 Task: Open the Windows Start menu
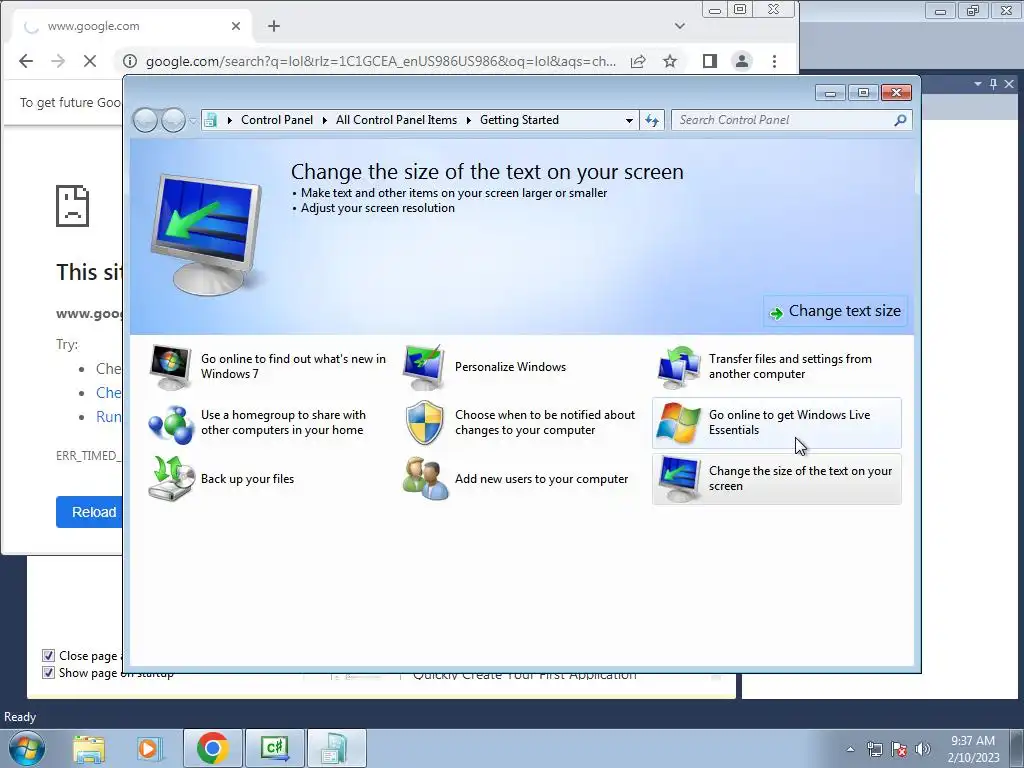click(x=27, y=748)
